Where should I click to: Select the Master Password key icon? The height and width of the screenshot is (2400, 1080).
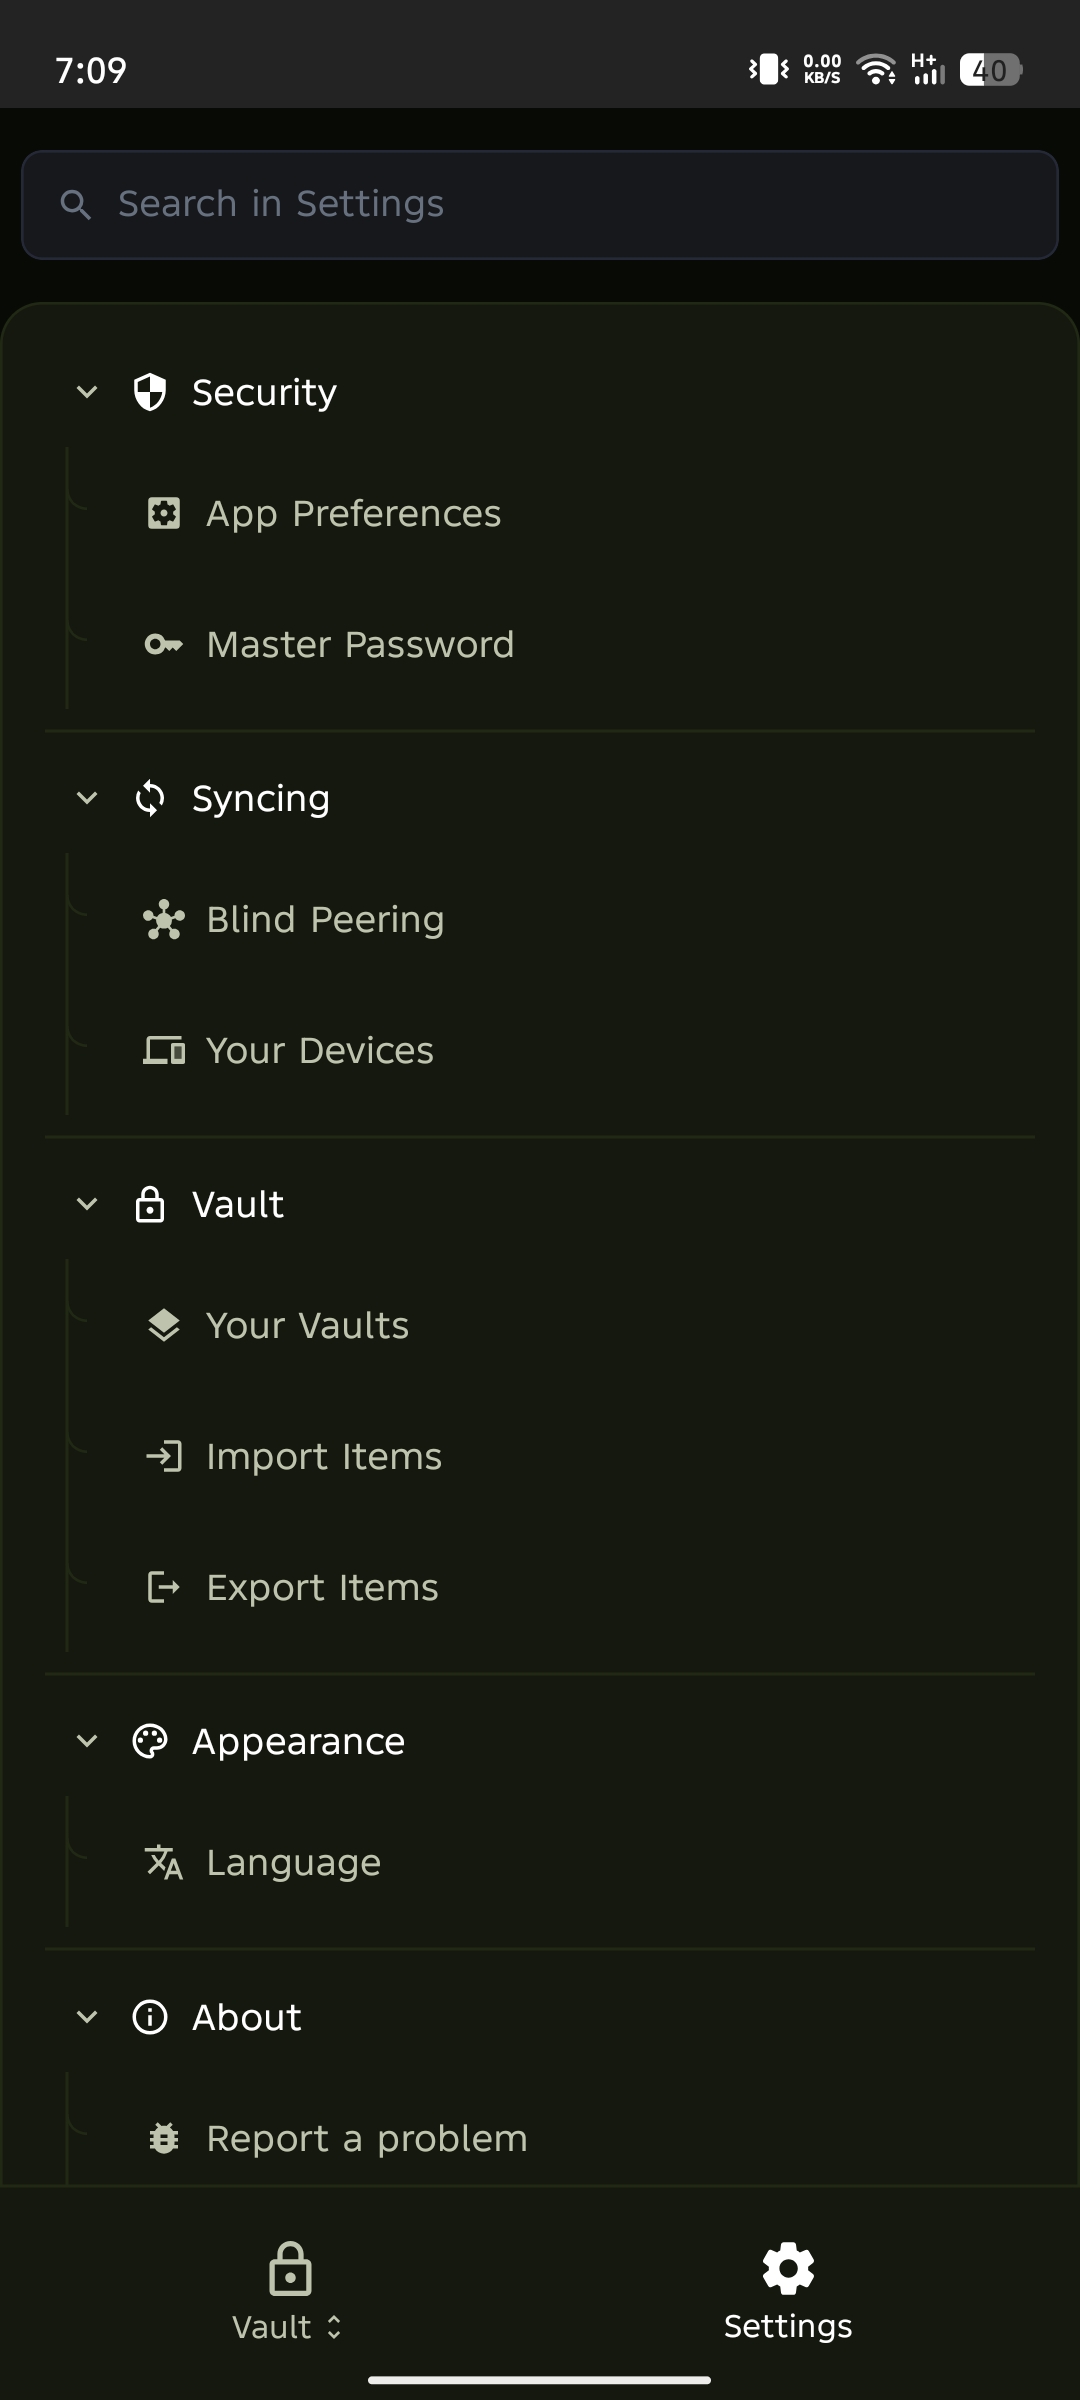[164, 644]
